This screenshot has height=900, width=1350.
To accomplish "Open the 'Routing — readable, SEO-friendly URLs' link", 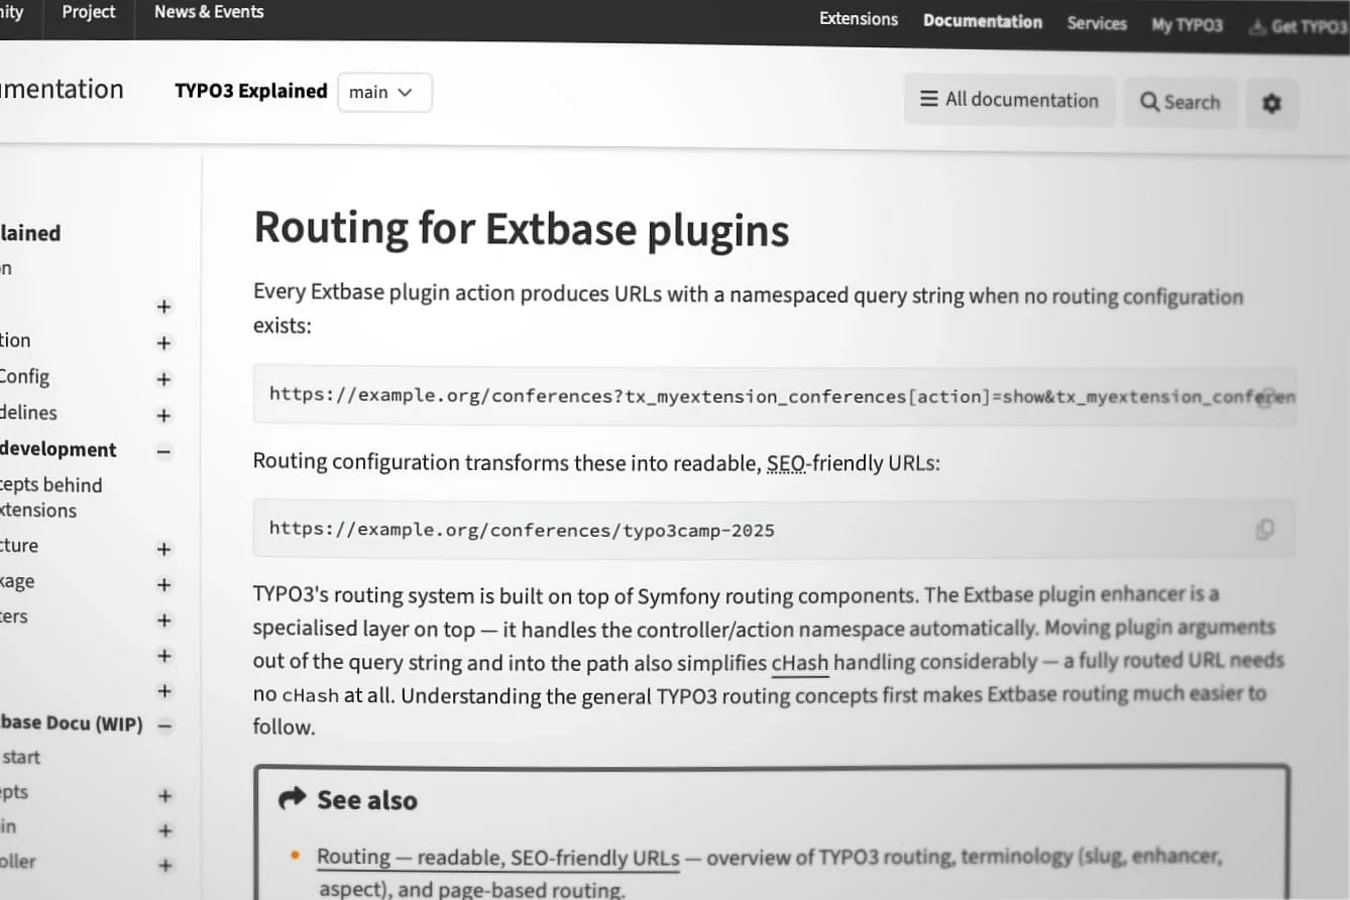I will click(x=498, y=857).
